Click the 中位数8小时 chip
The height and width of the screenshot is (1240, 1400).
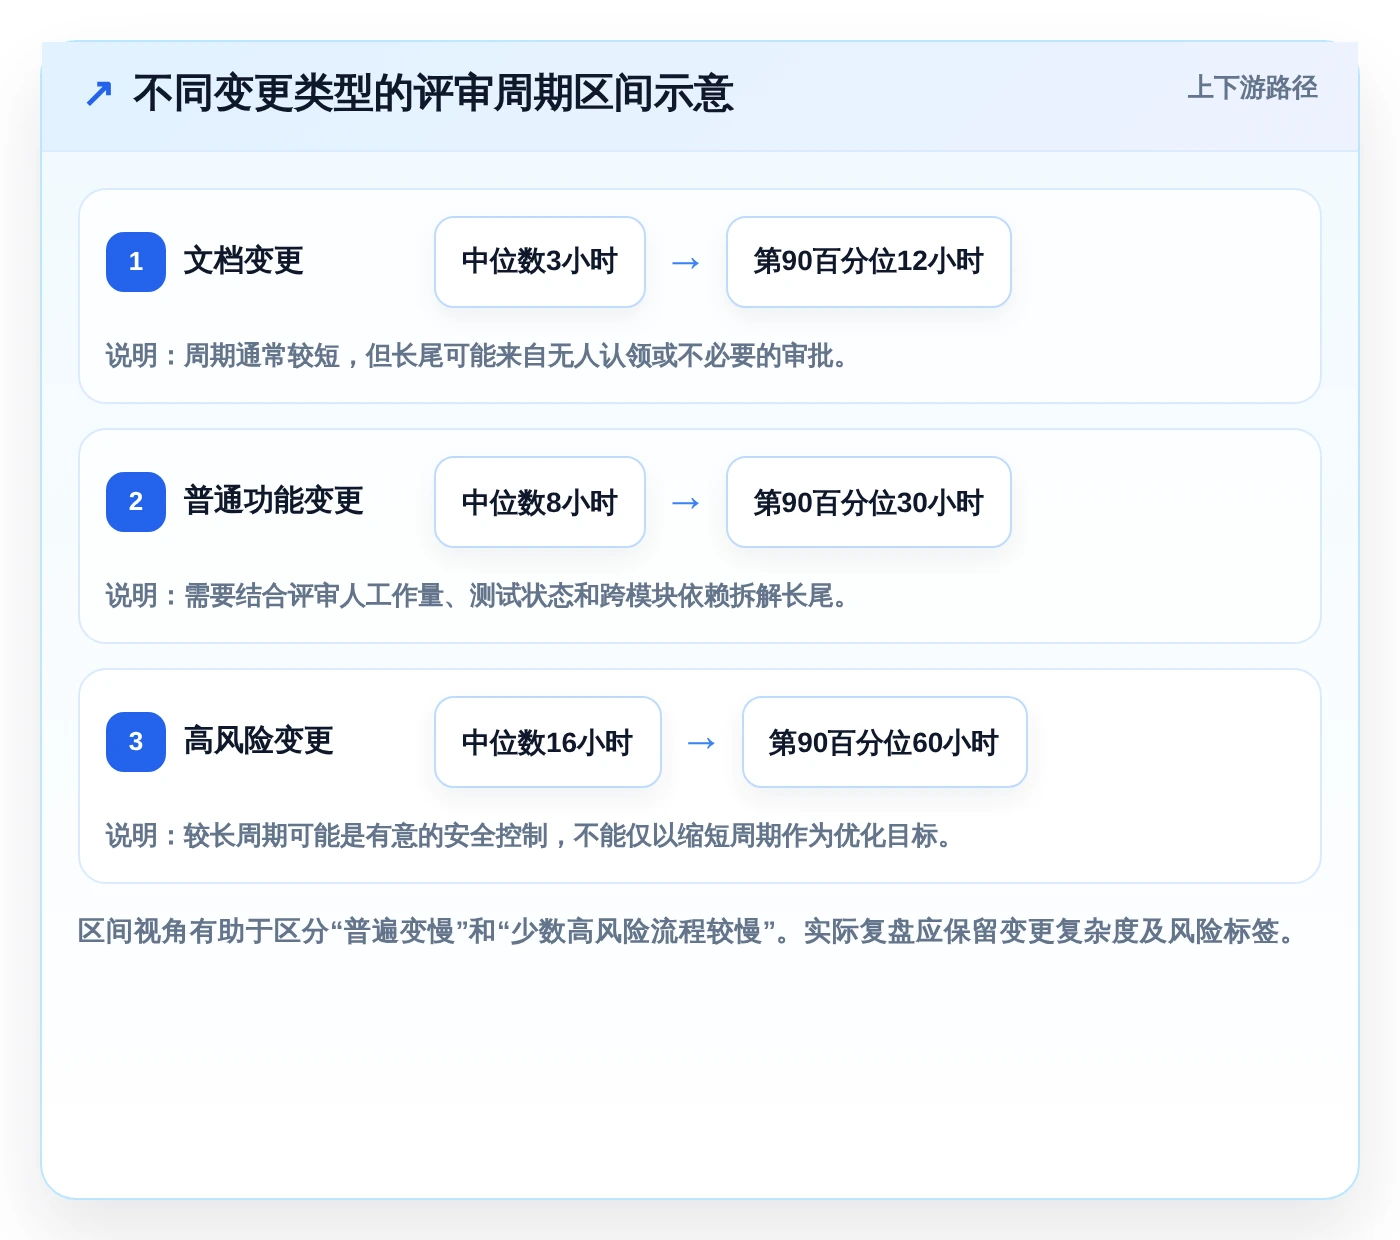pos(540,502)
